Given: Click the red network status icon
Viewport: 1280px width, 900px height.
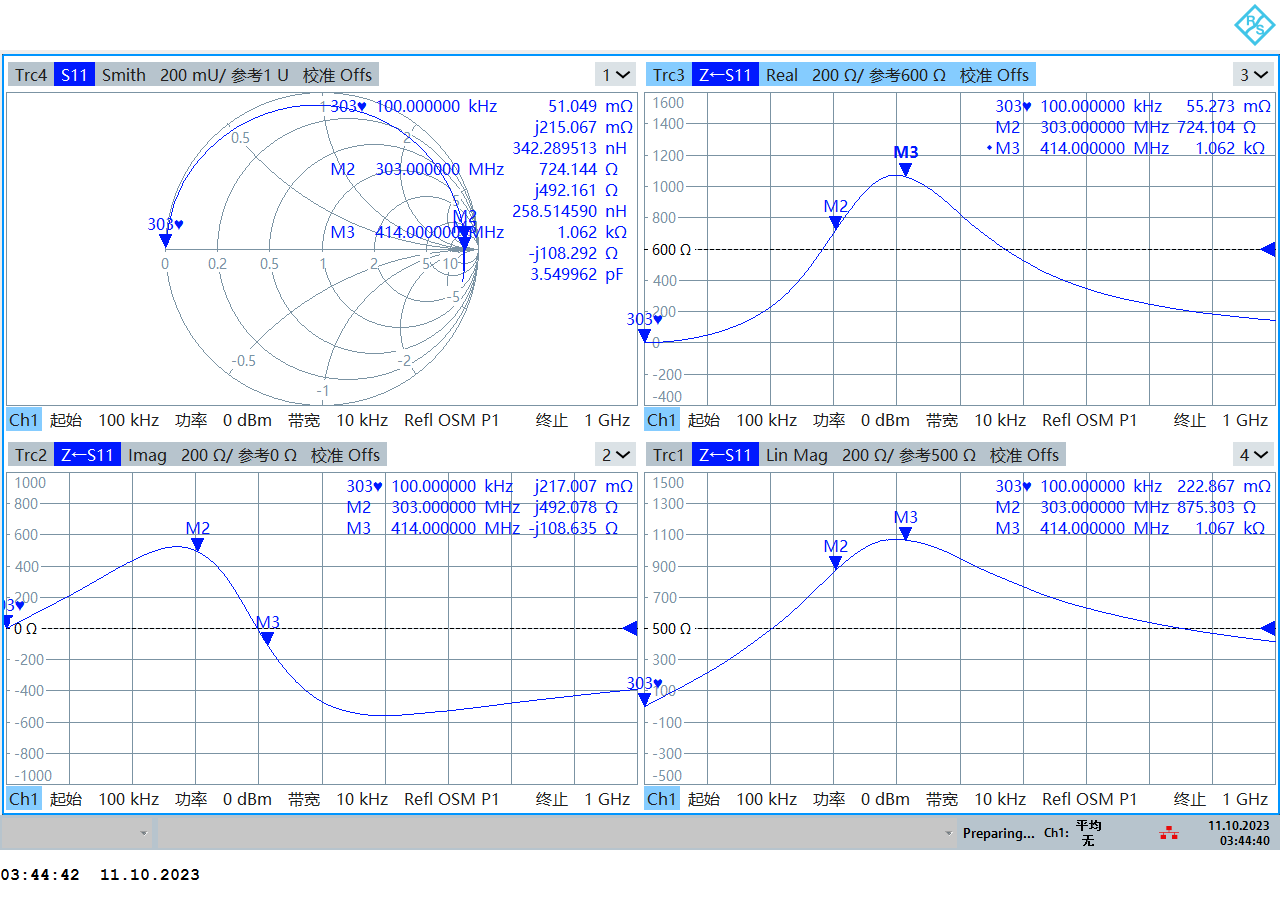Looking at the screenshot, I should (x=1168, y=833).
